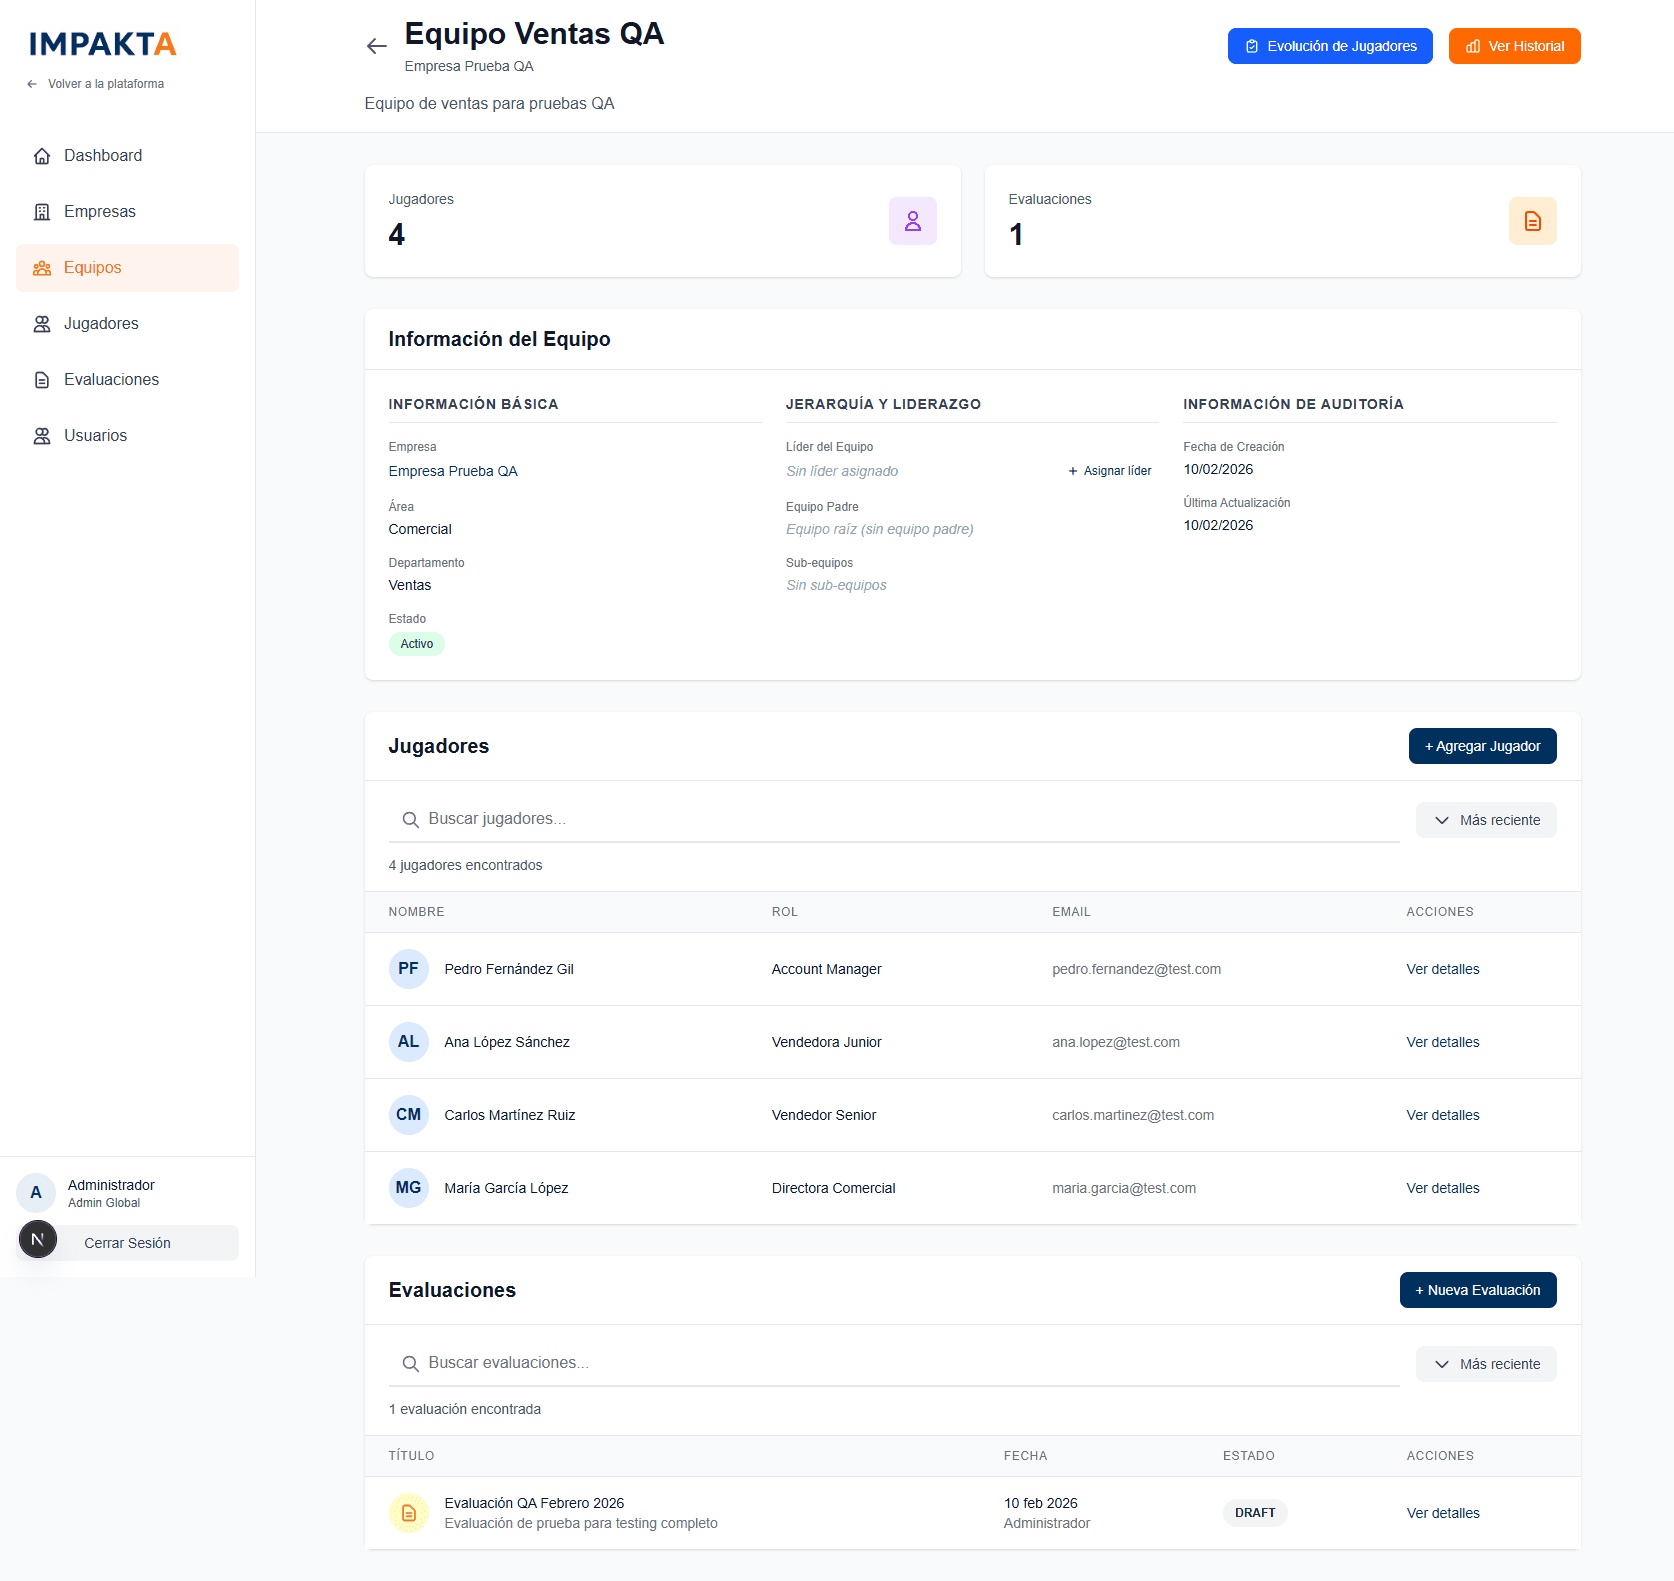Open Ver Historial

(1514, 46)
